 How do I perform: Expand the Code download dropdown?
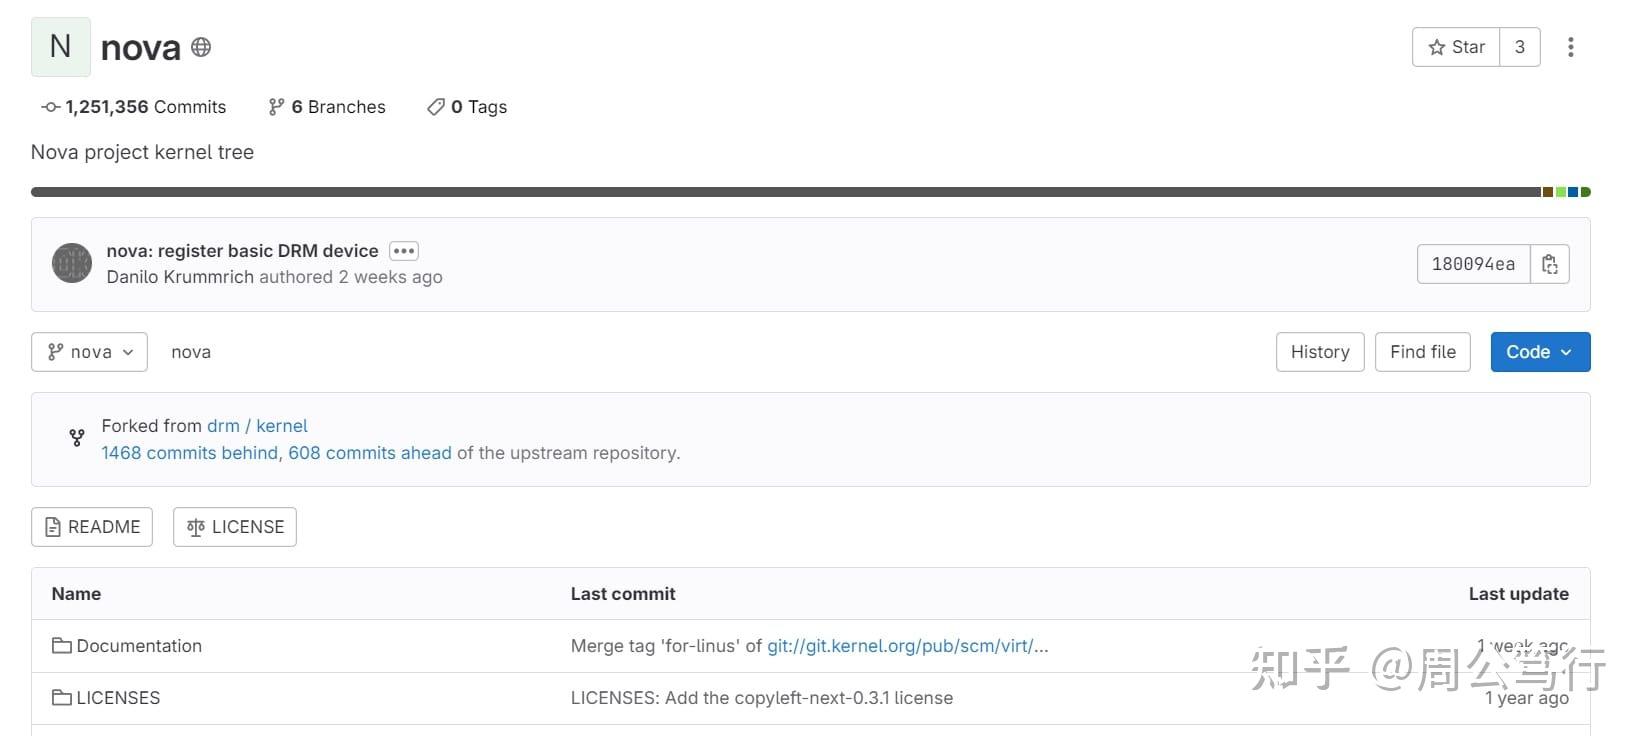[1539, 351]
